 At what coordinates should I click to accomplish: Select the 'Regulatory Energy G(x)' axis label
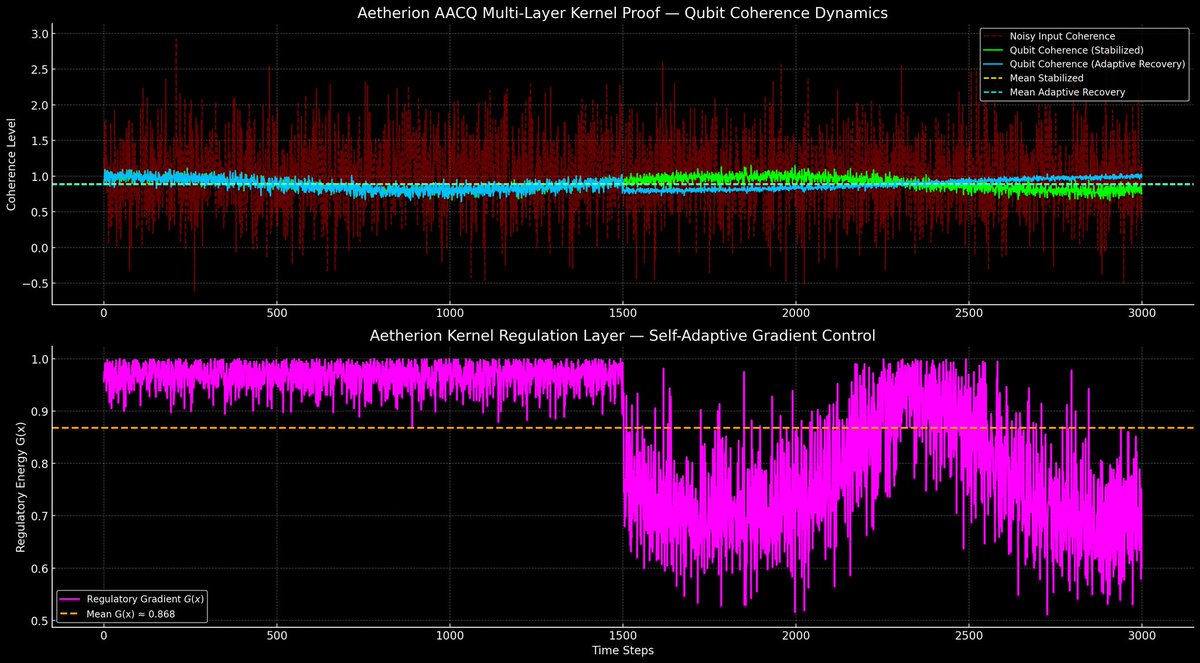click(21, 486)
